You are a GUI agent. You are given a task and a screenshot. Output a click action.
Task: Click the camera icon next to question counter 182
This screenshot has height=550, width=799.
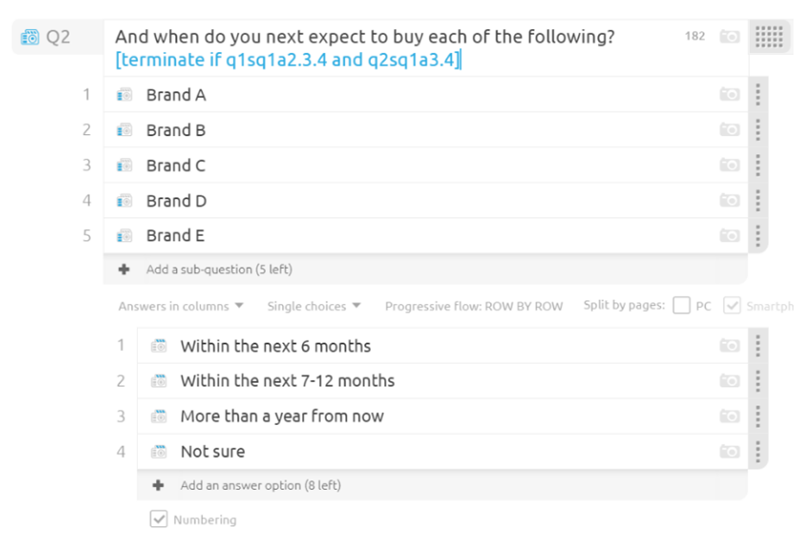tap(729, 37)
